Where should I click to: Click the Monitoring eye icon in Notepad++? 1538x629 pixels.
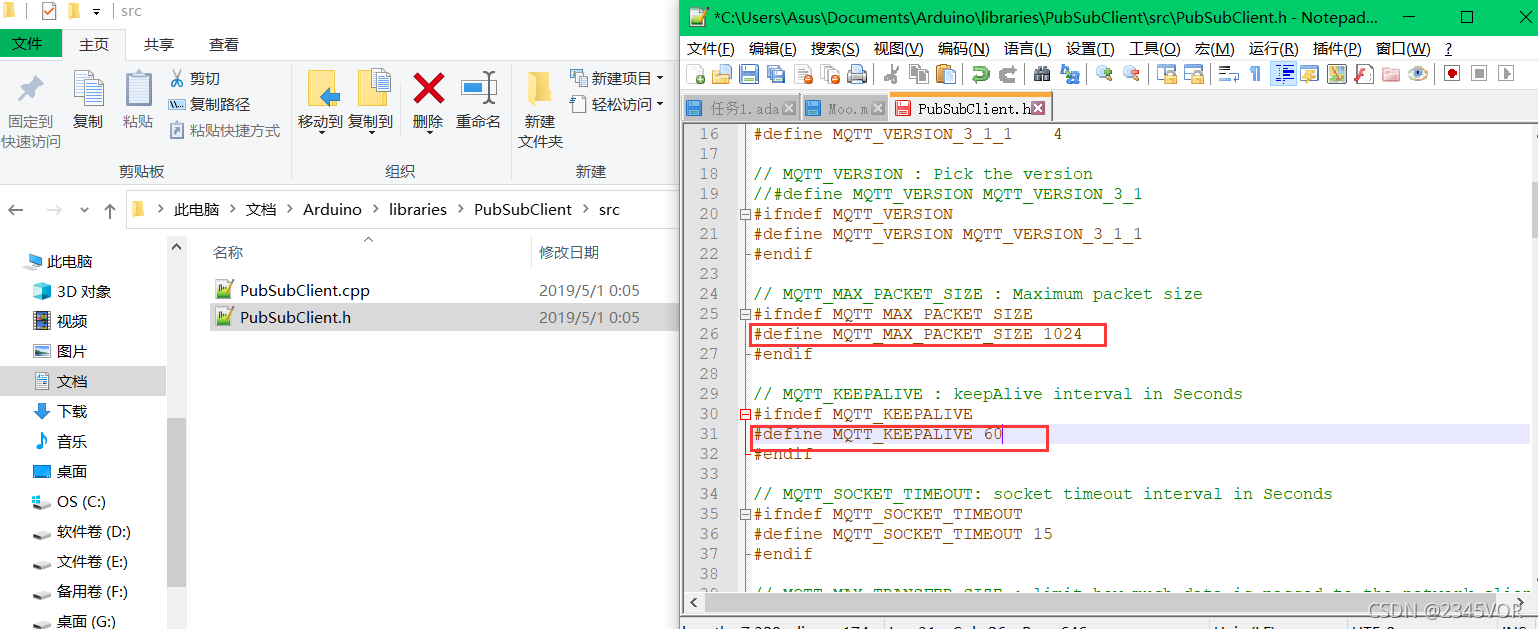point(1418,74)
